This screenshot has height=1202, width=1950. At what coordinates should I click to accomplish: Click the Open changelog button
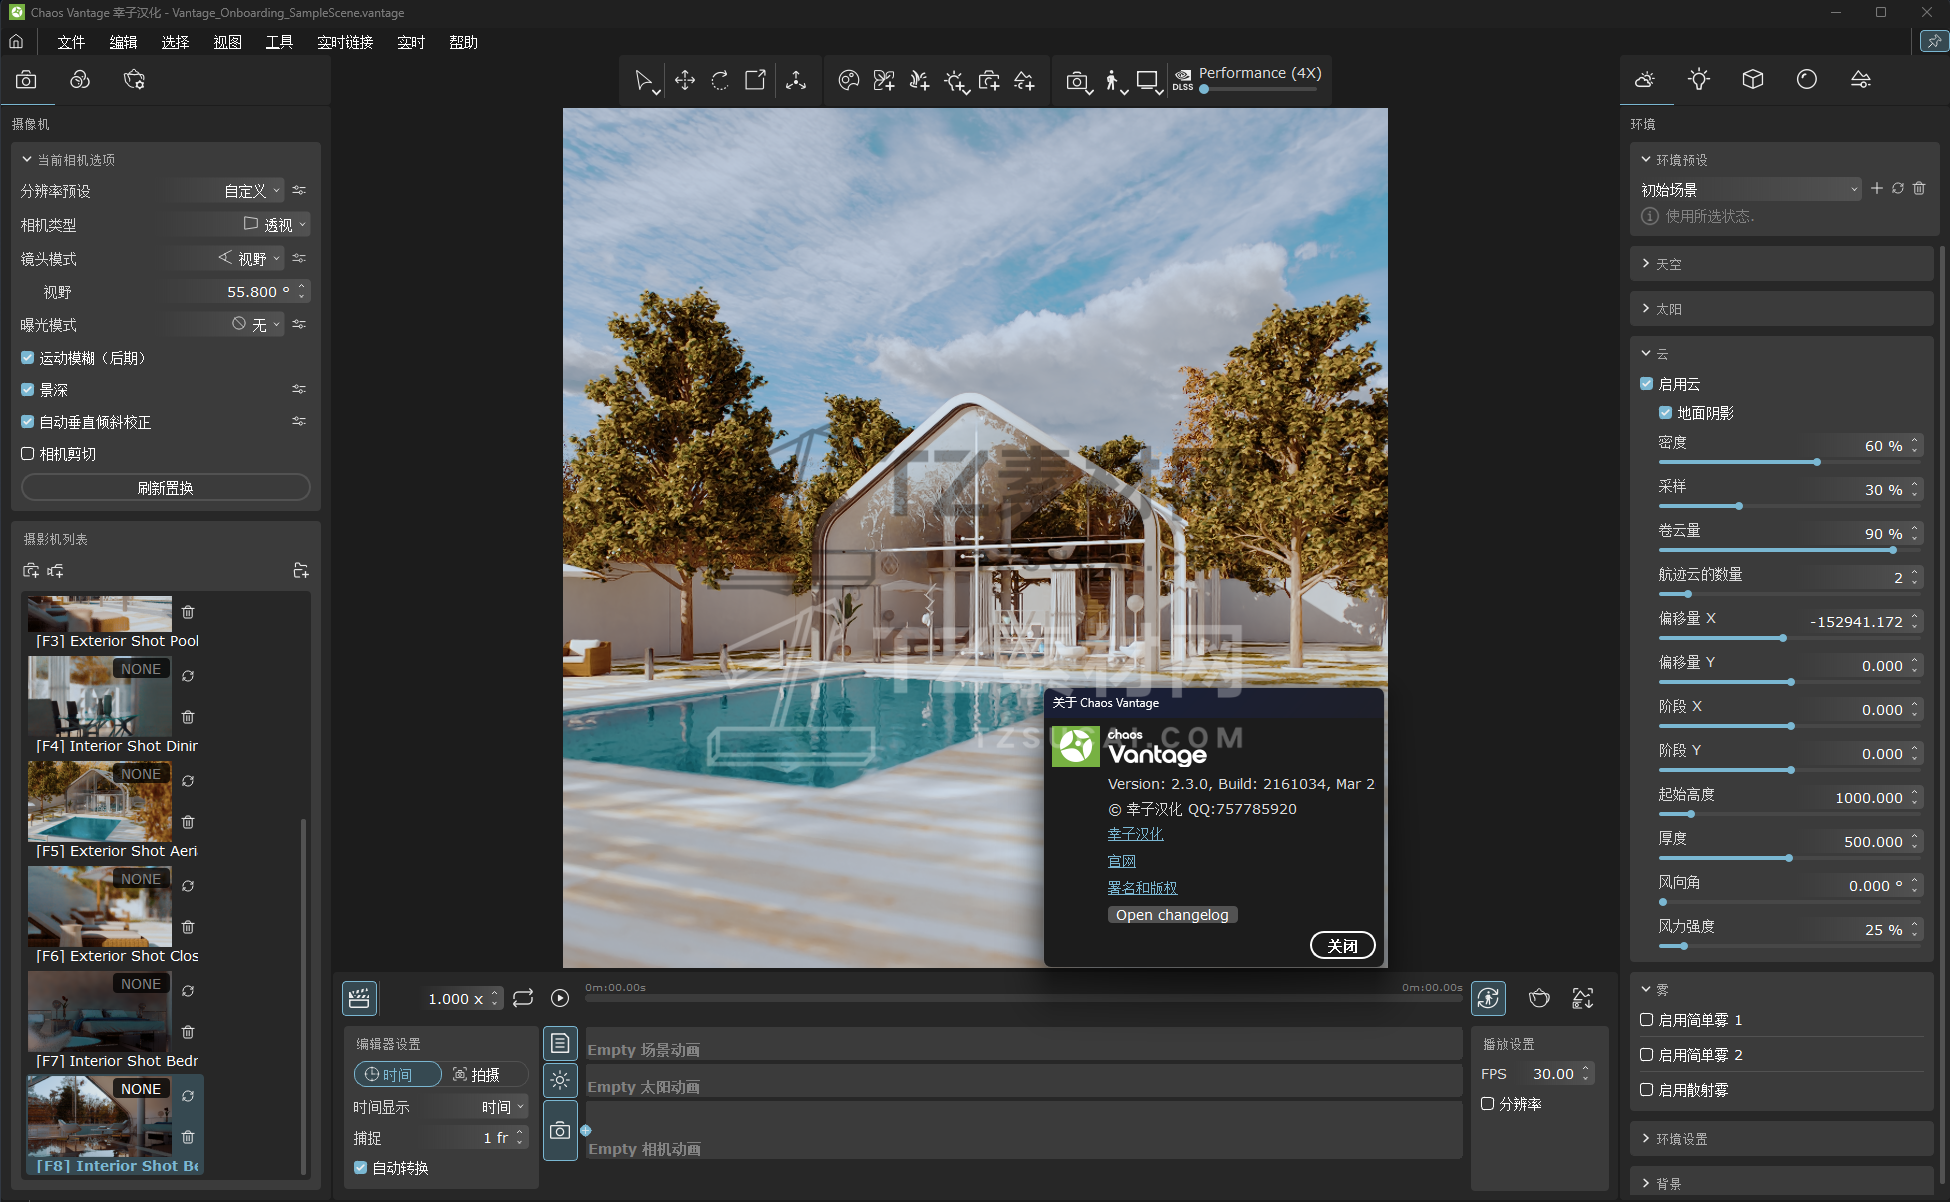click(1172, 915)
